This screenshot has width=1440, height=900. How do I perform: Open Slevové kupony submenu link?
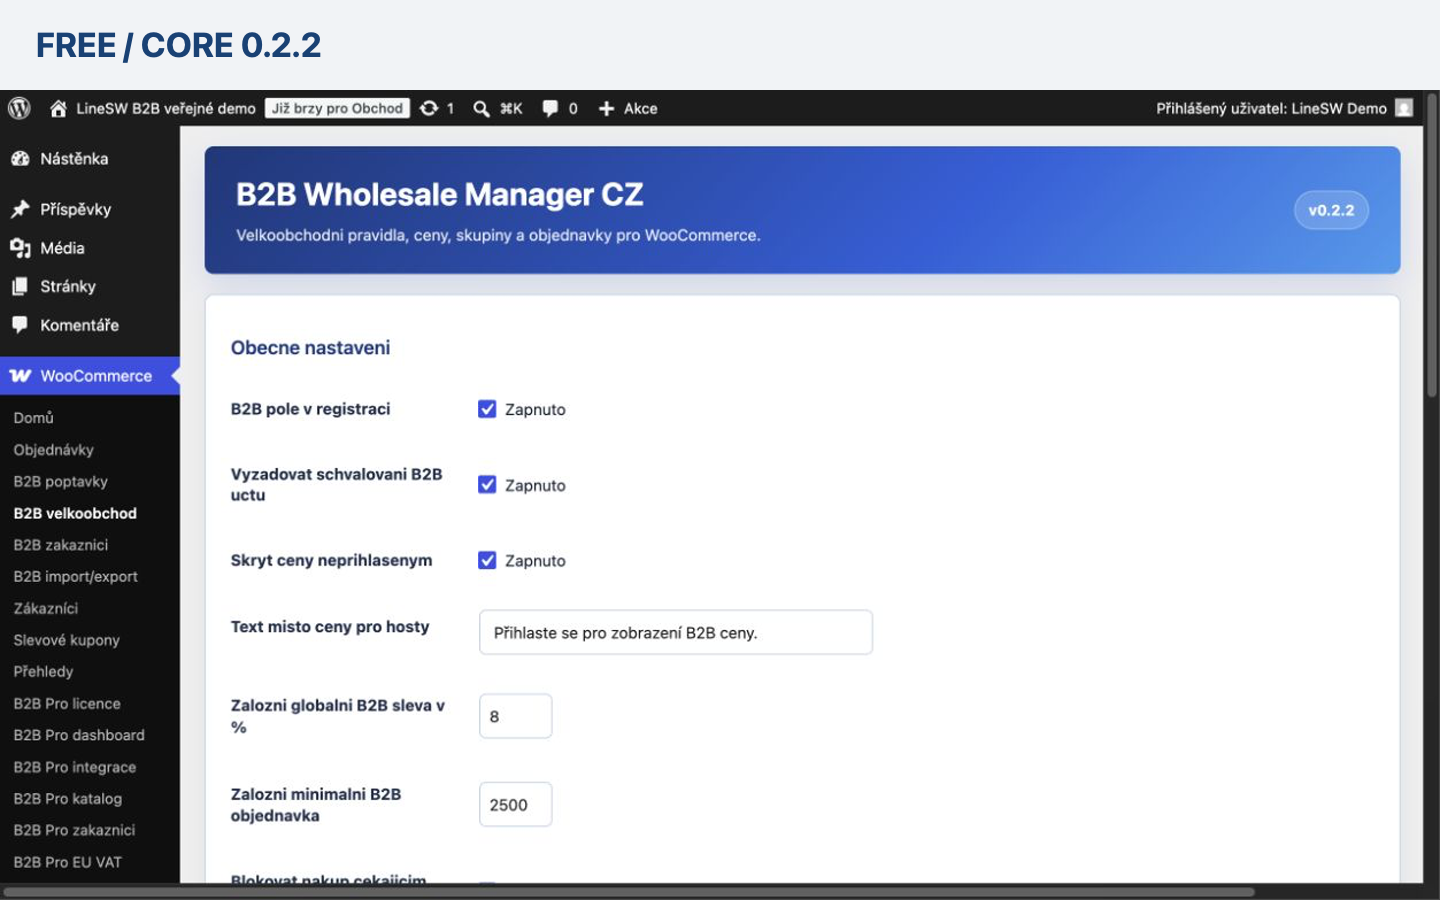click(x=67, y=640)
